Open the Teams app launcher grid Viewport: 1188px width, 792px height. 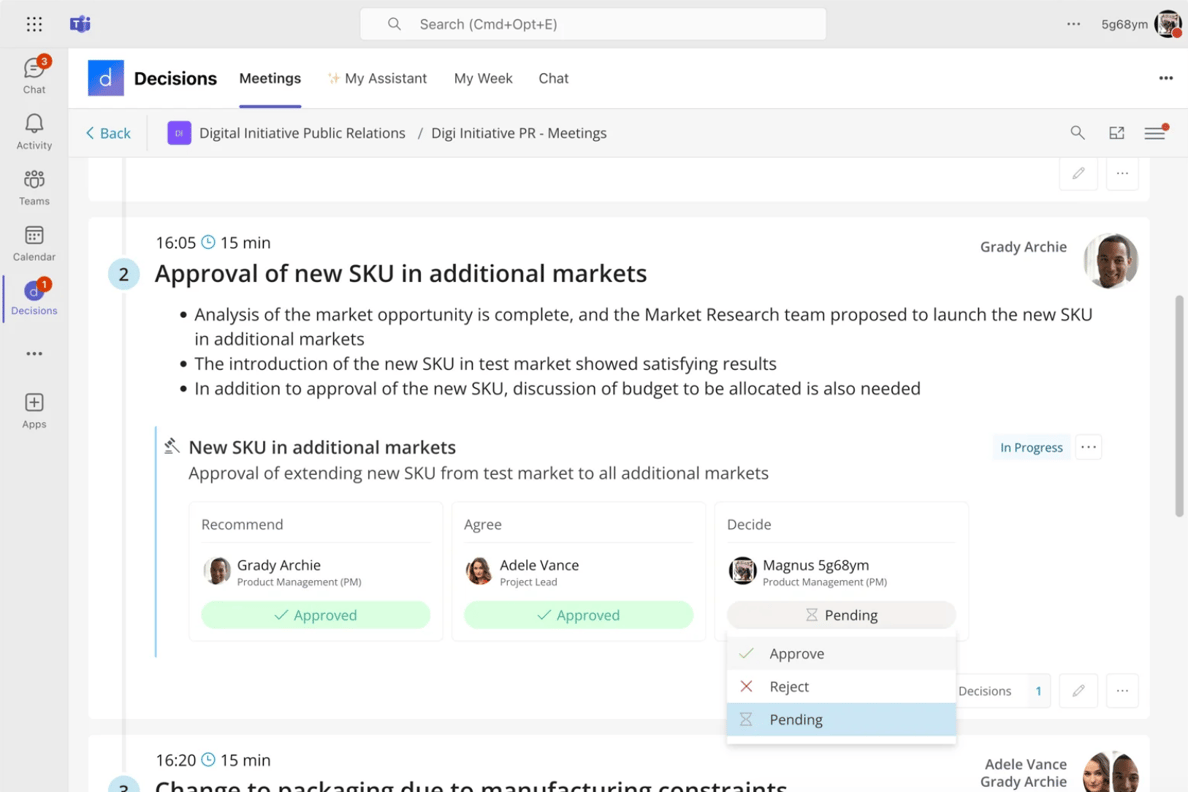pyautogui.click(x=34, y=24)
